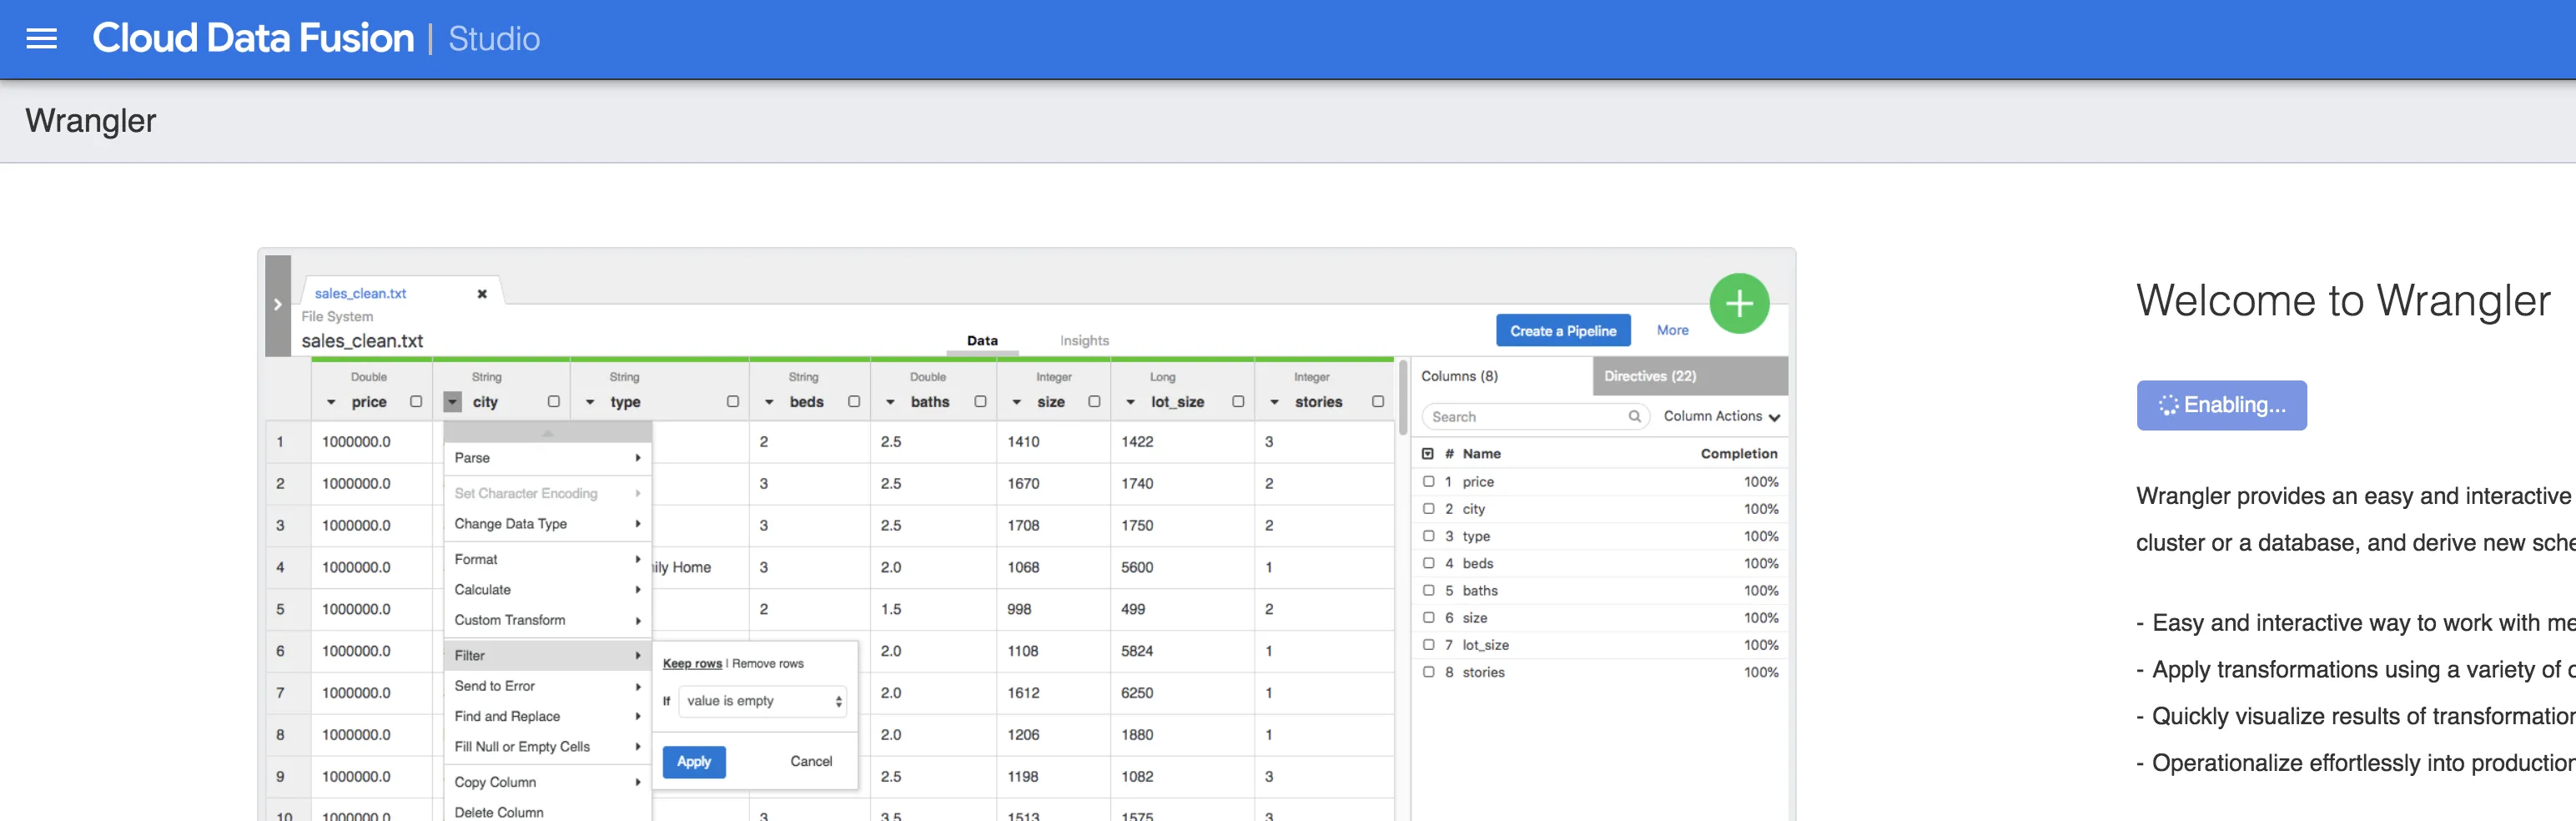This screenshot has height=821, width=2576.
Task: Open the Find and Replace submenu
Action: pos(547,717)
